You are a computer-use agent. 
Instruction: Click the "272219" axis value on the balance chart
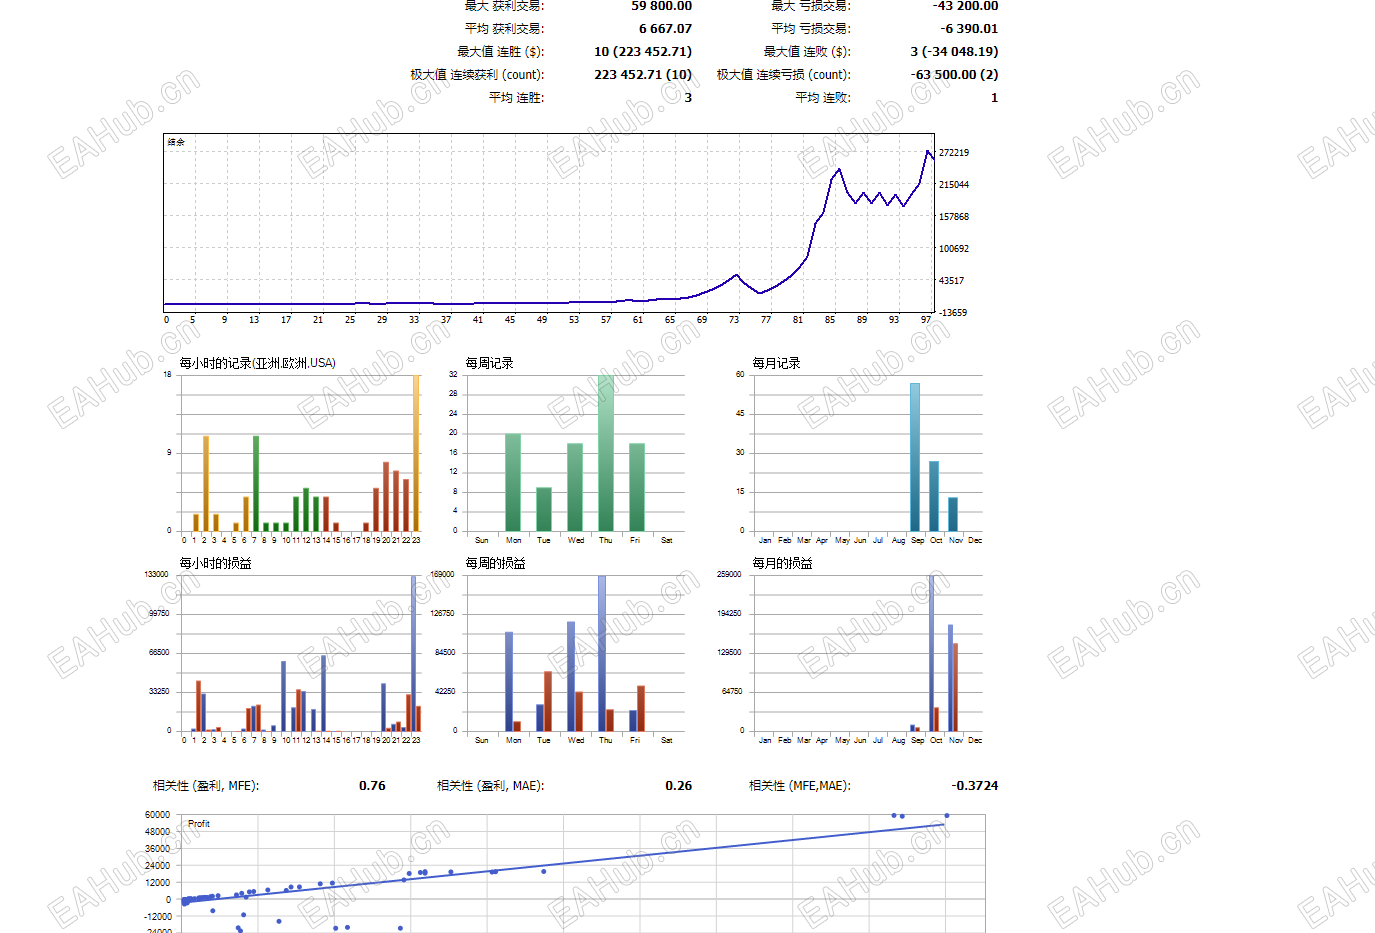[x=954, y=153]
